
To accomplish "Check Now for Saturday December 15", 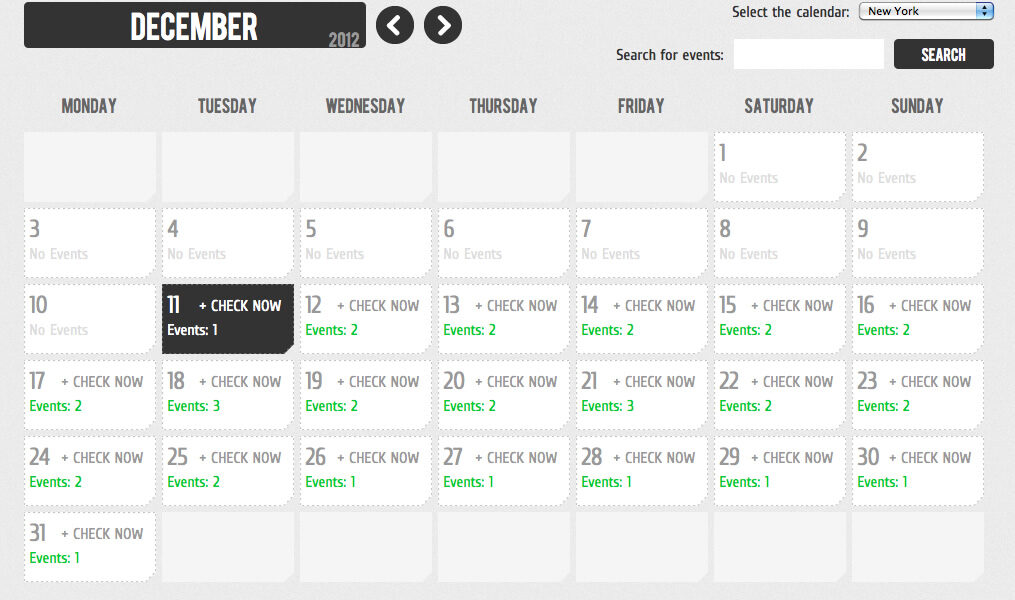I will pyautogui.click(x=792, y=306).
